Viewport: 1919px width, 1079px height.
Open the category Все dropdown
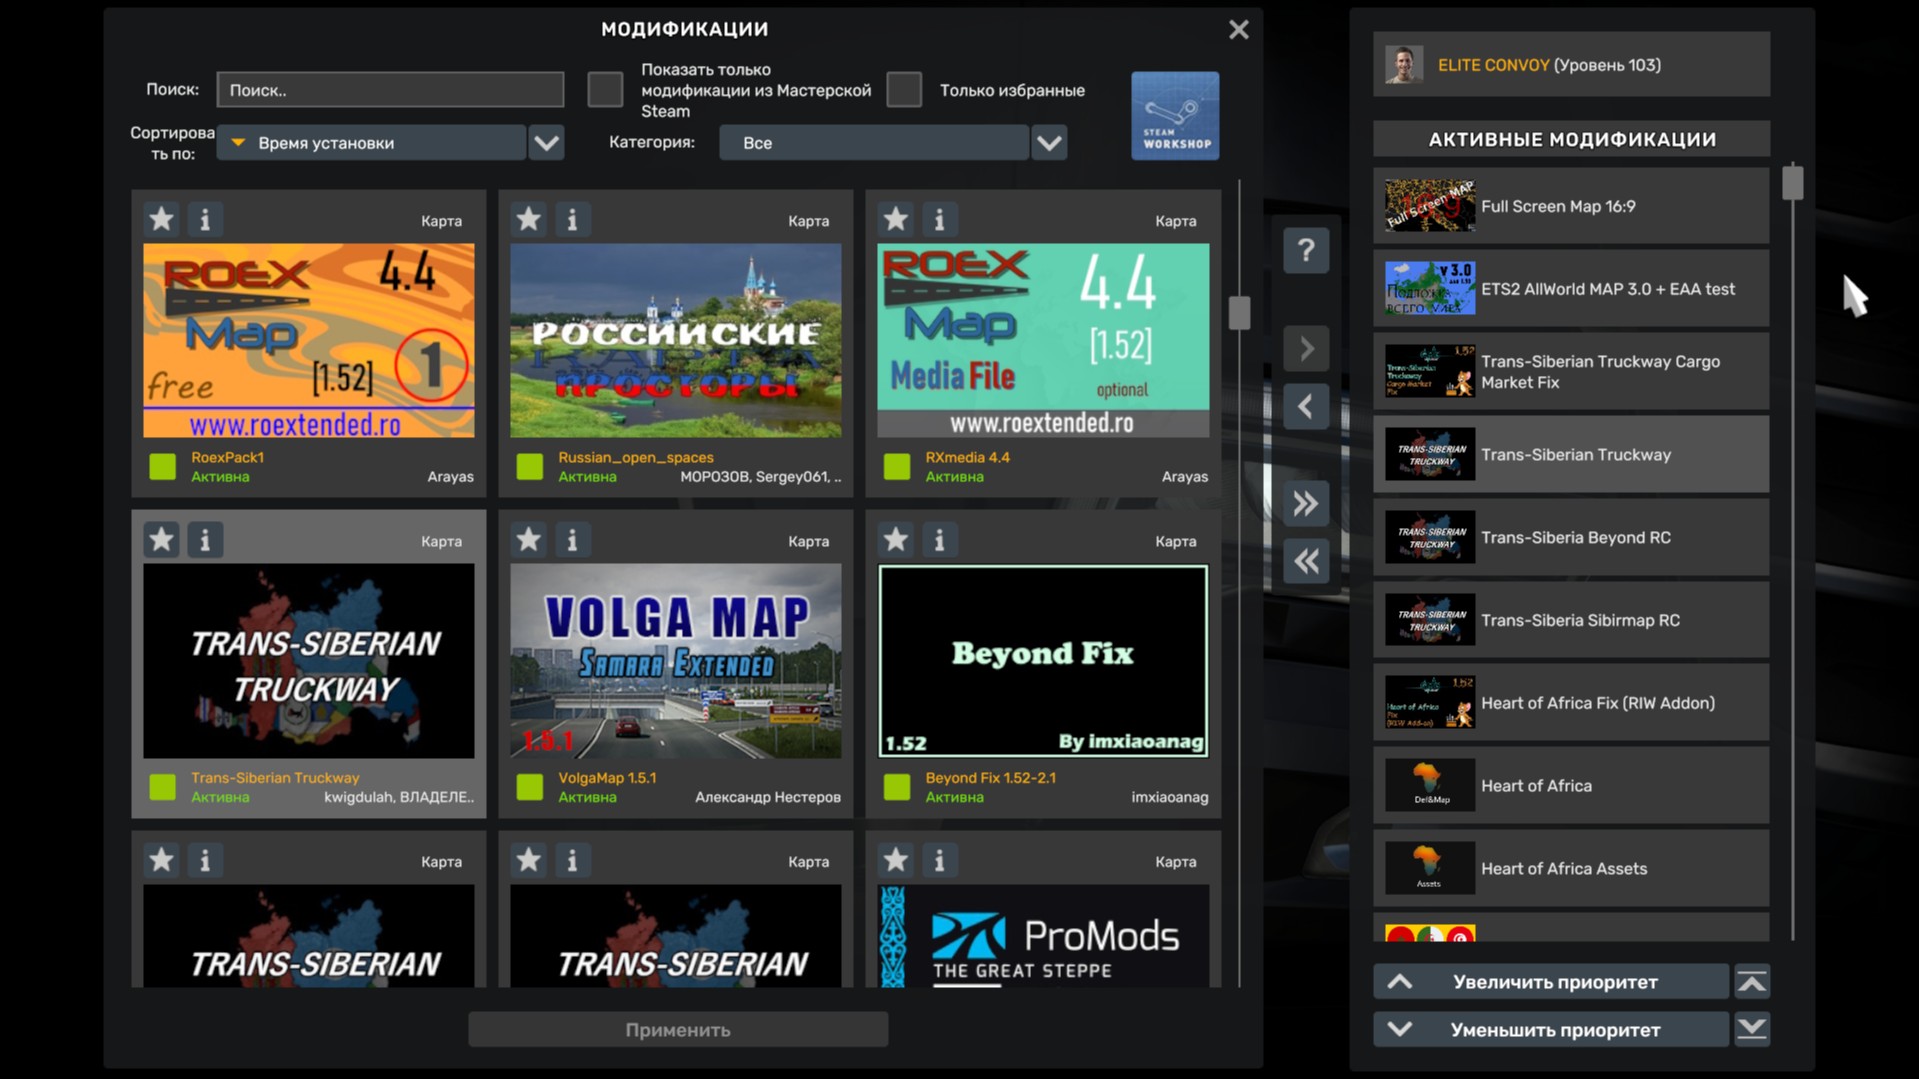point(873,143)
